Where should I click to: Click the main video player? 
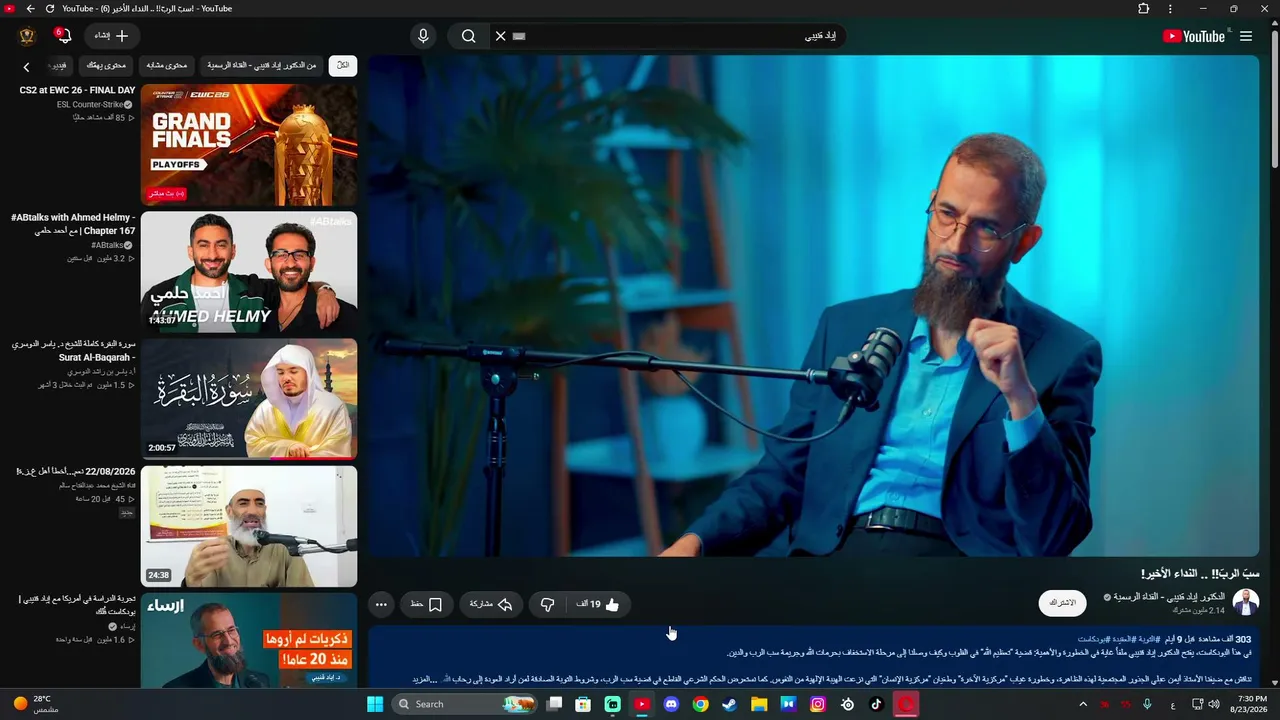pos(814,305)
